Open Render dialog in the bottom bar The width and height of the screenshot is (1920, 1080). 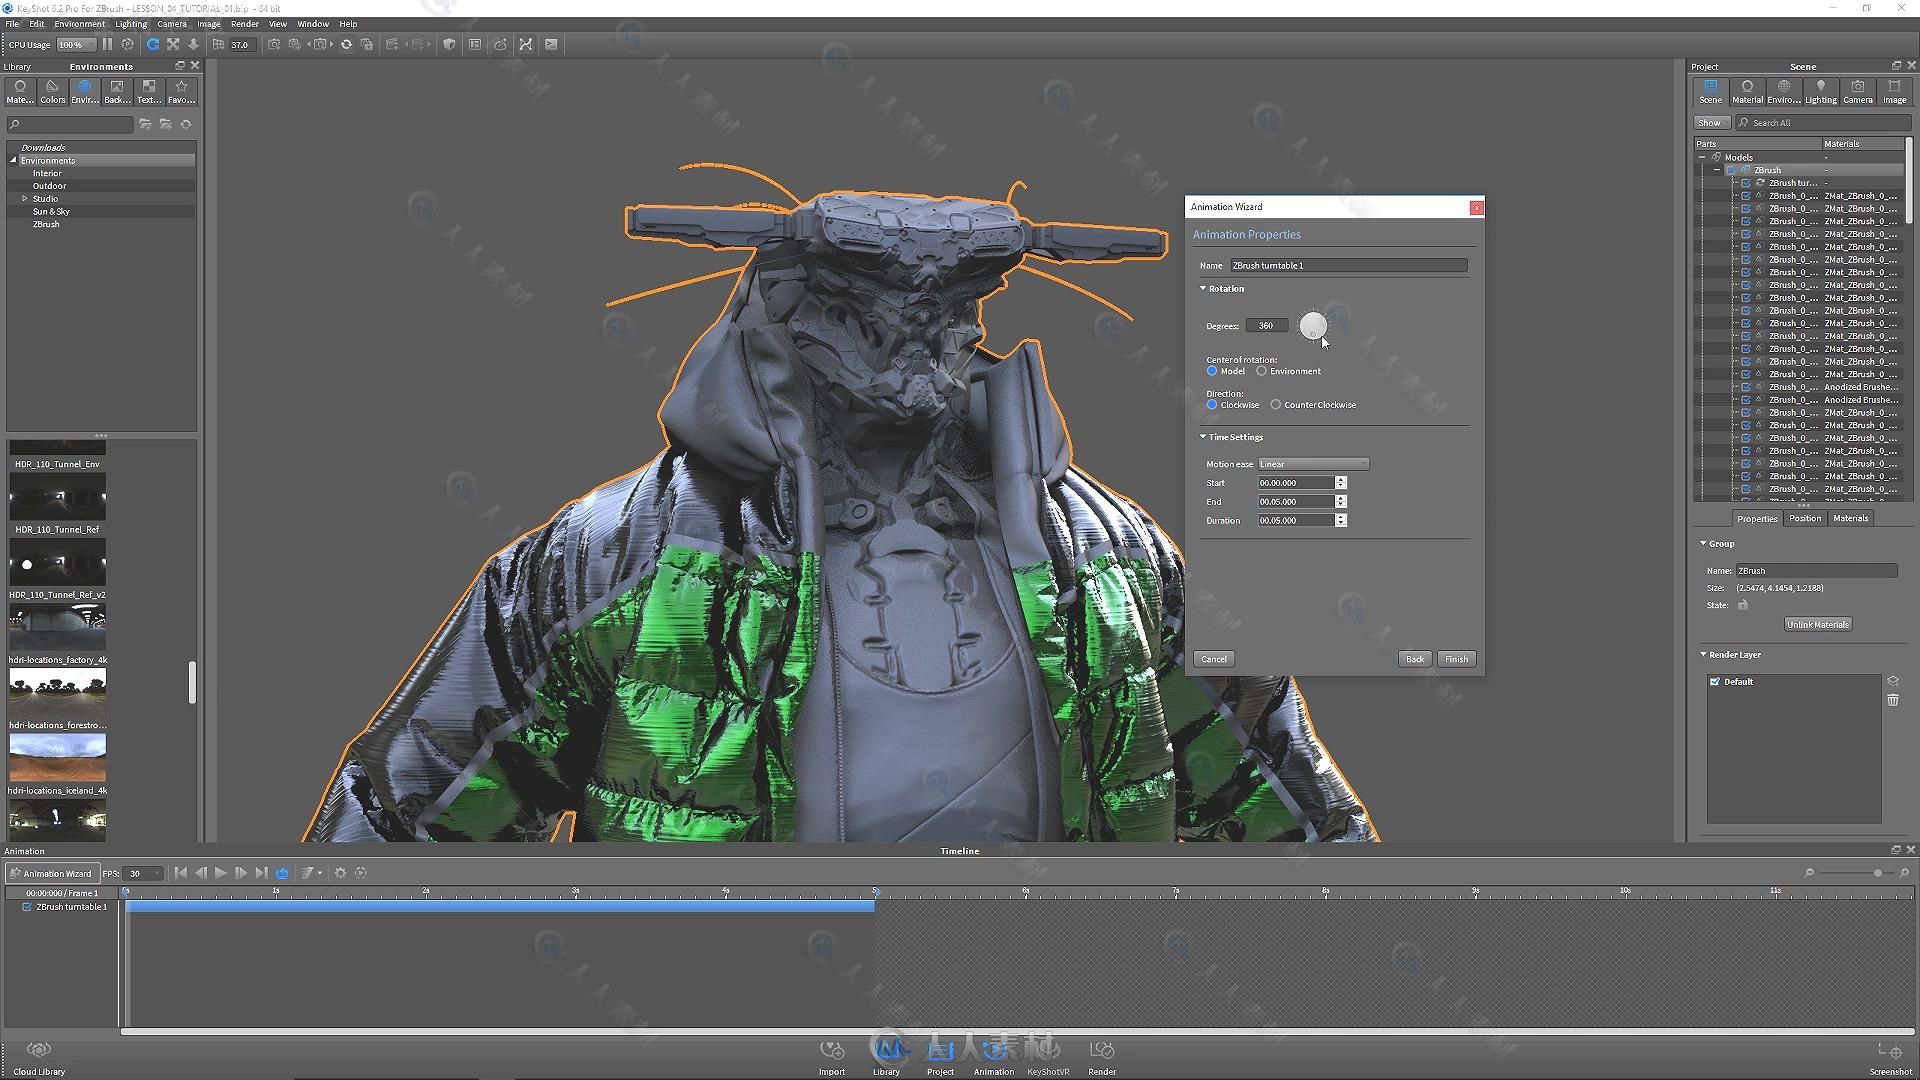(1102, 1057)
